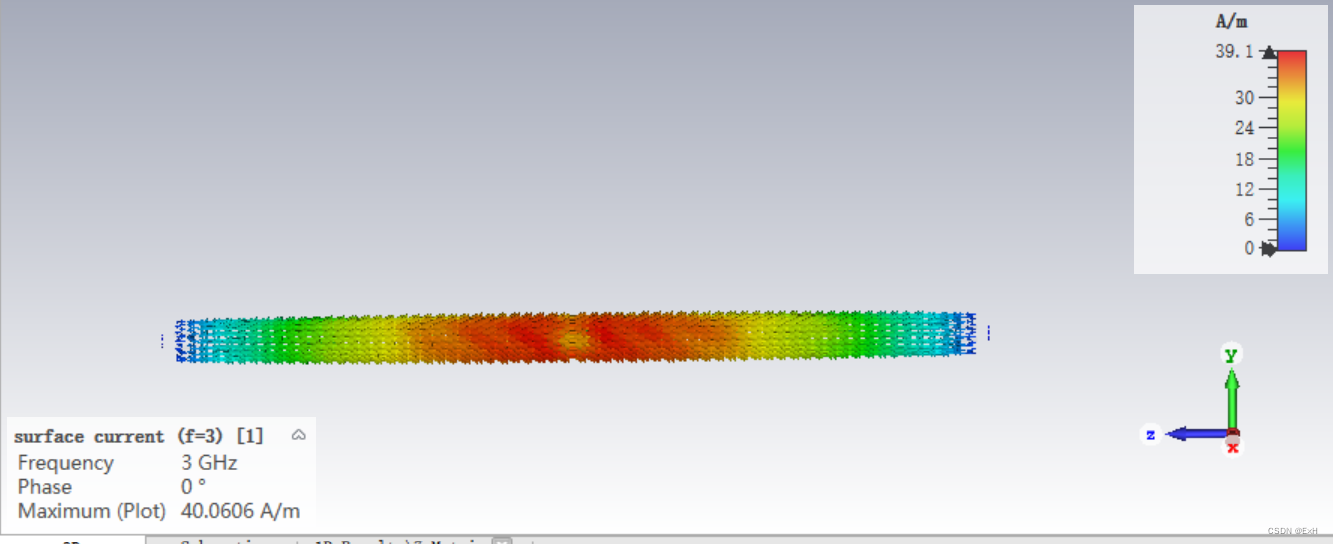
Task: Select the surface current (f=3) [1] title
Action: 139,437
